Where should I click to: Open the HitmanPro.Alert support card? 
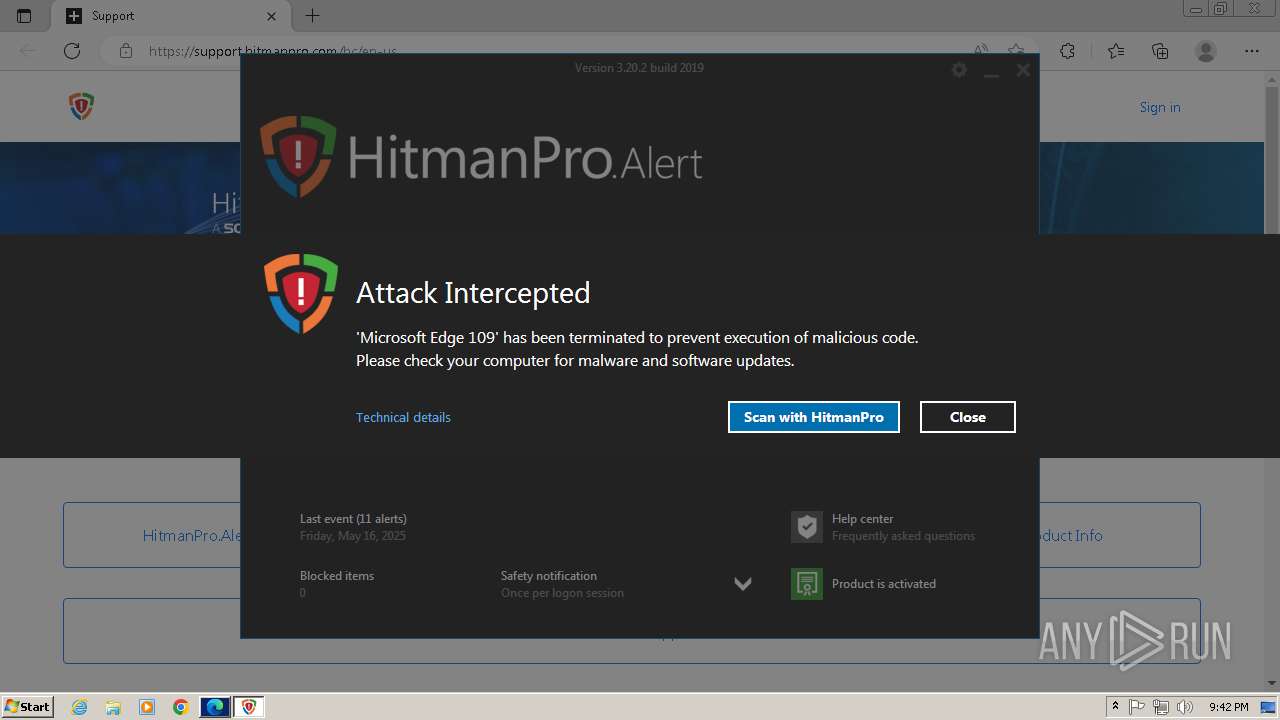point(152,535)
